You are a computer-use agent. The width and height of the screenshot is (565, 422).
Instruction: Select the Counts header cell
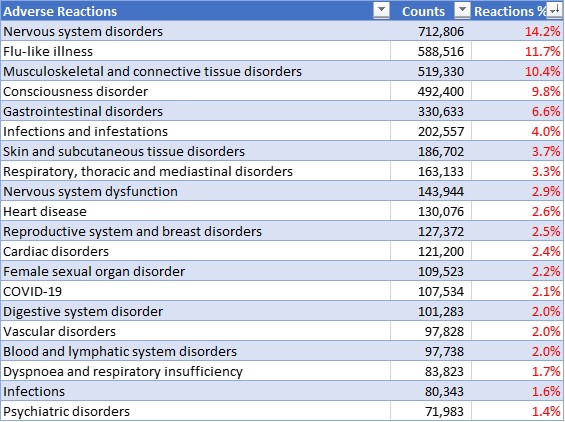point(431,11)
